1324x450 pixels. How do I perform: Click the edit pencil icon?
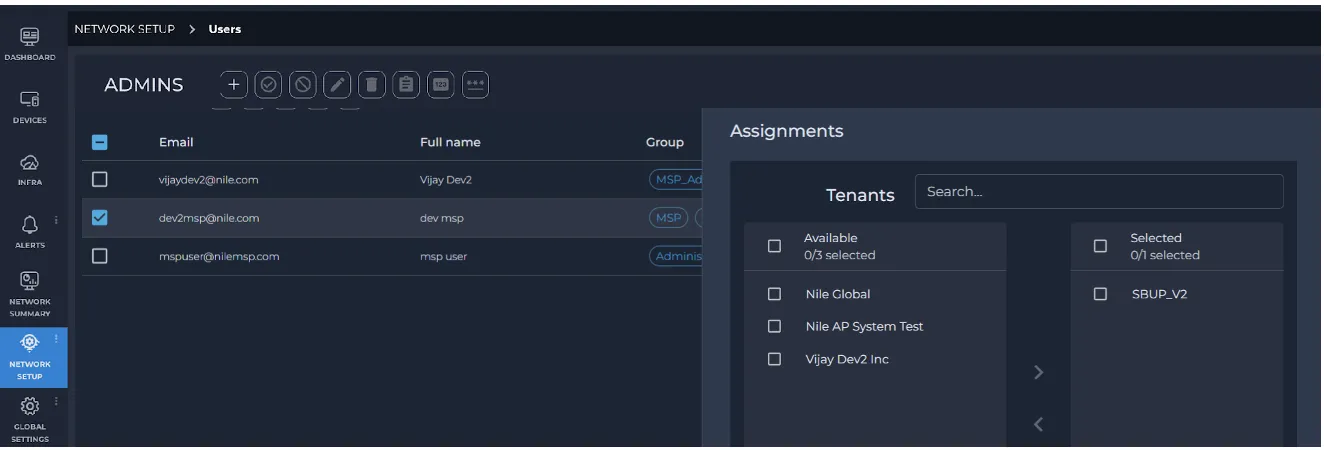pos(337,85)
